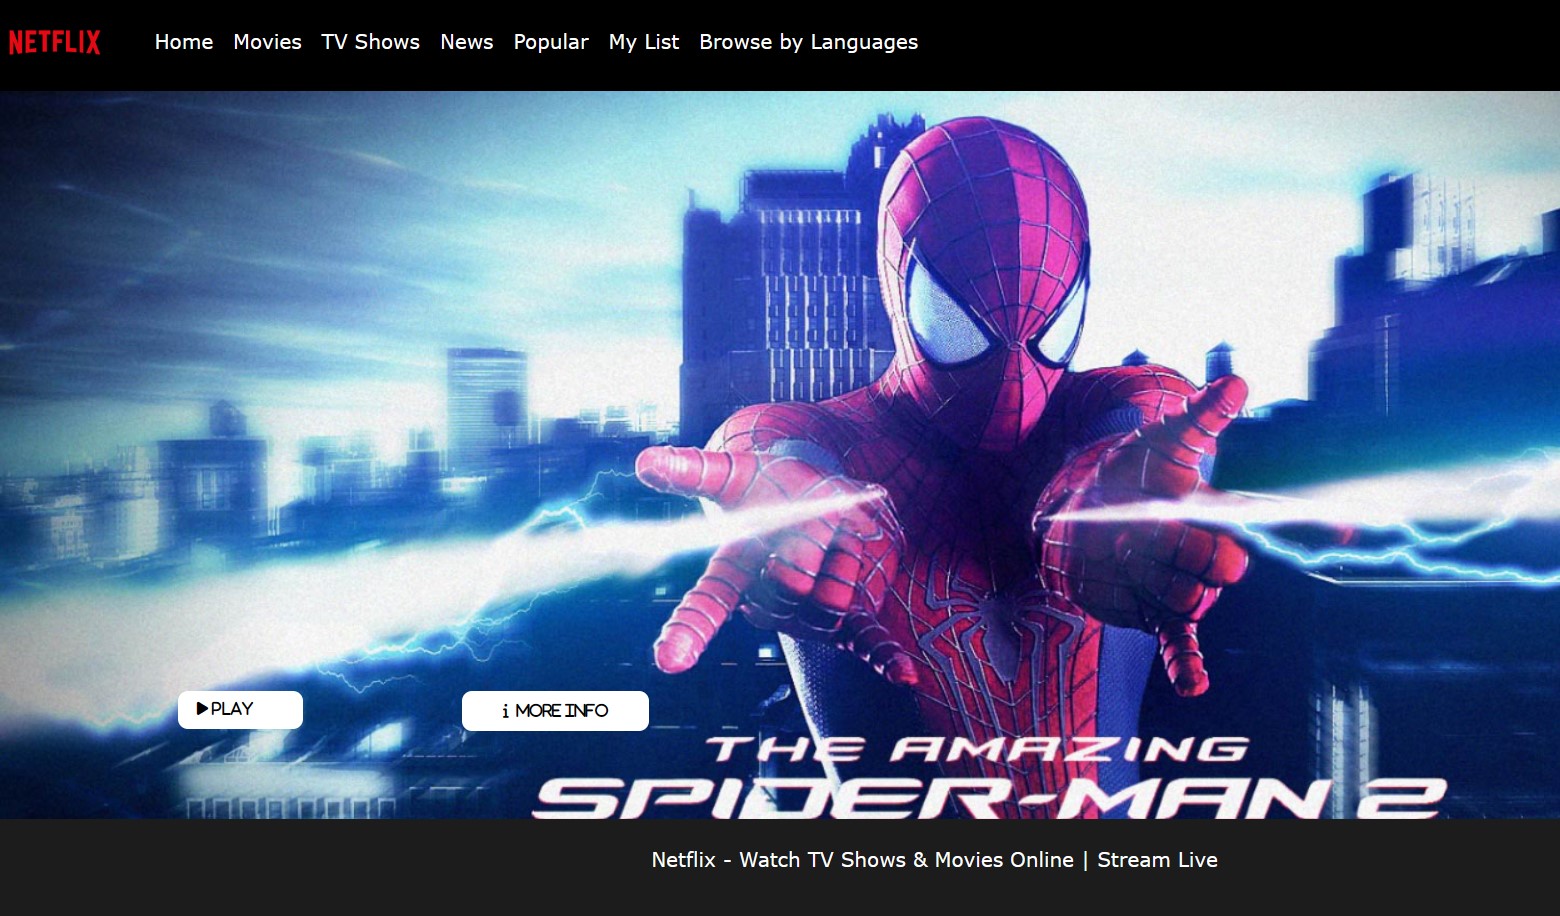Click 'Netflix - Watch TV Shows & Movies Online' footer text
The width and height of the screenshot is (1560, 916).
(862, 860)
